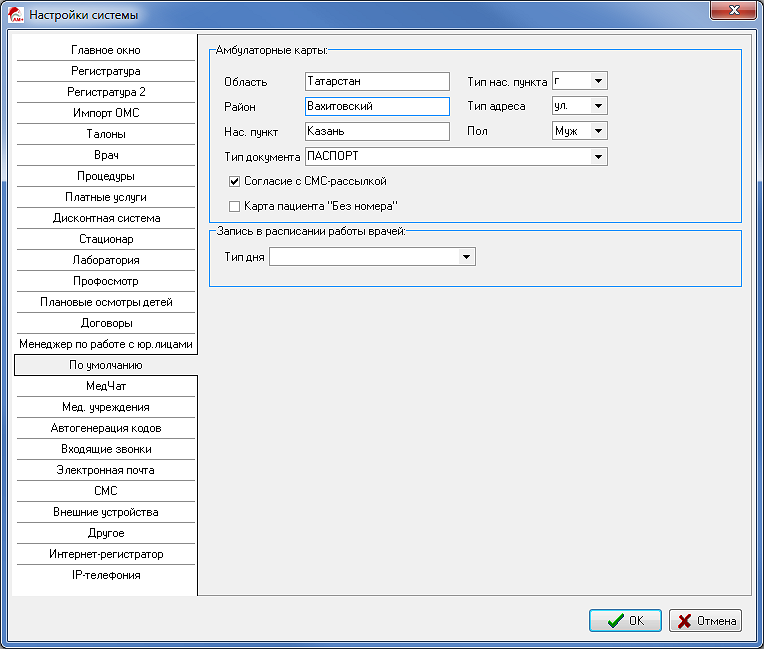This screenshot has width=764, height=649.
Task: Click the Отмена button
Action: point(705,620)
